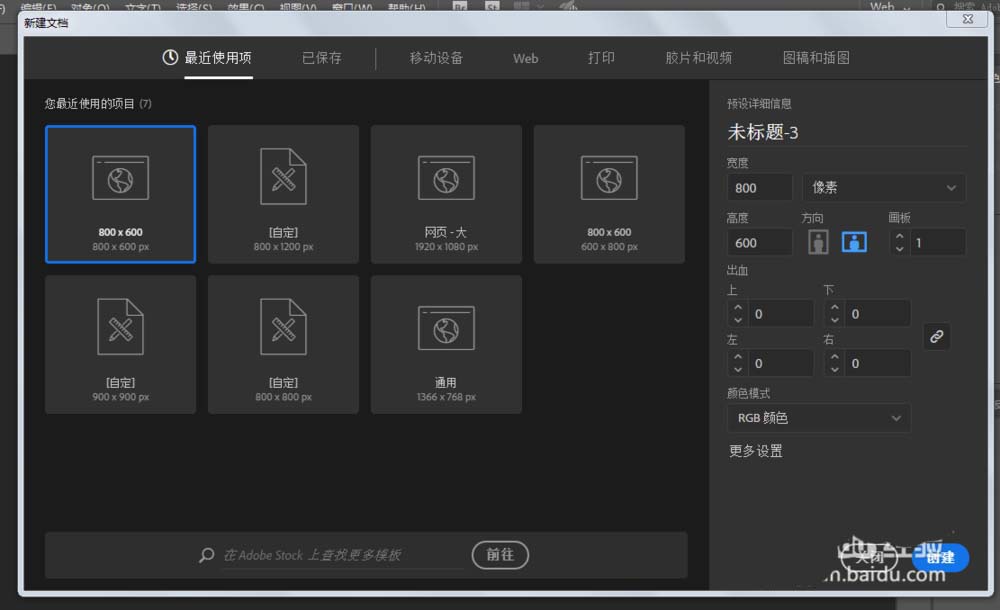Increase the right bleed value
This screenshot has height=610, width=1000.
coord(835,357)
